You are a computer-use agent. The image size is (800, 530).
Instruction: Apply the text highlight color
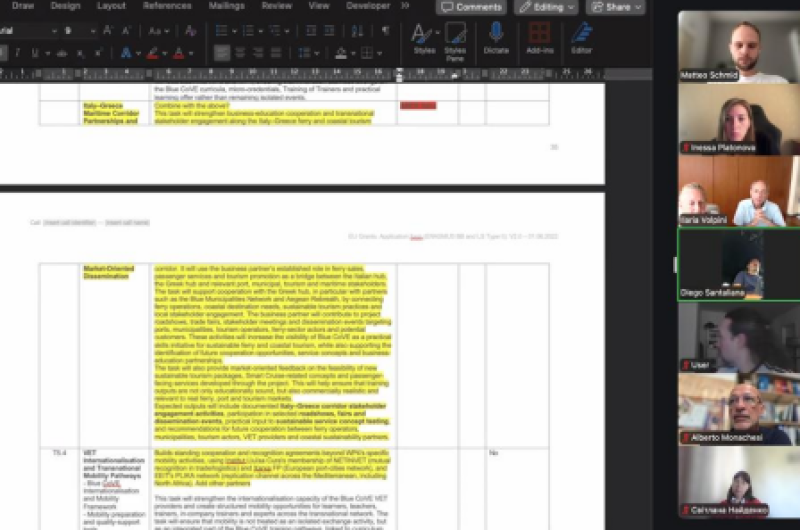tap(152, 53)
